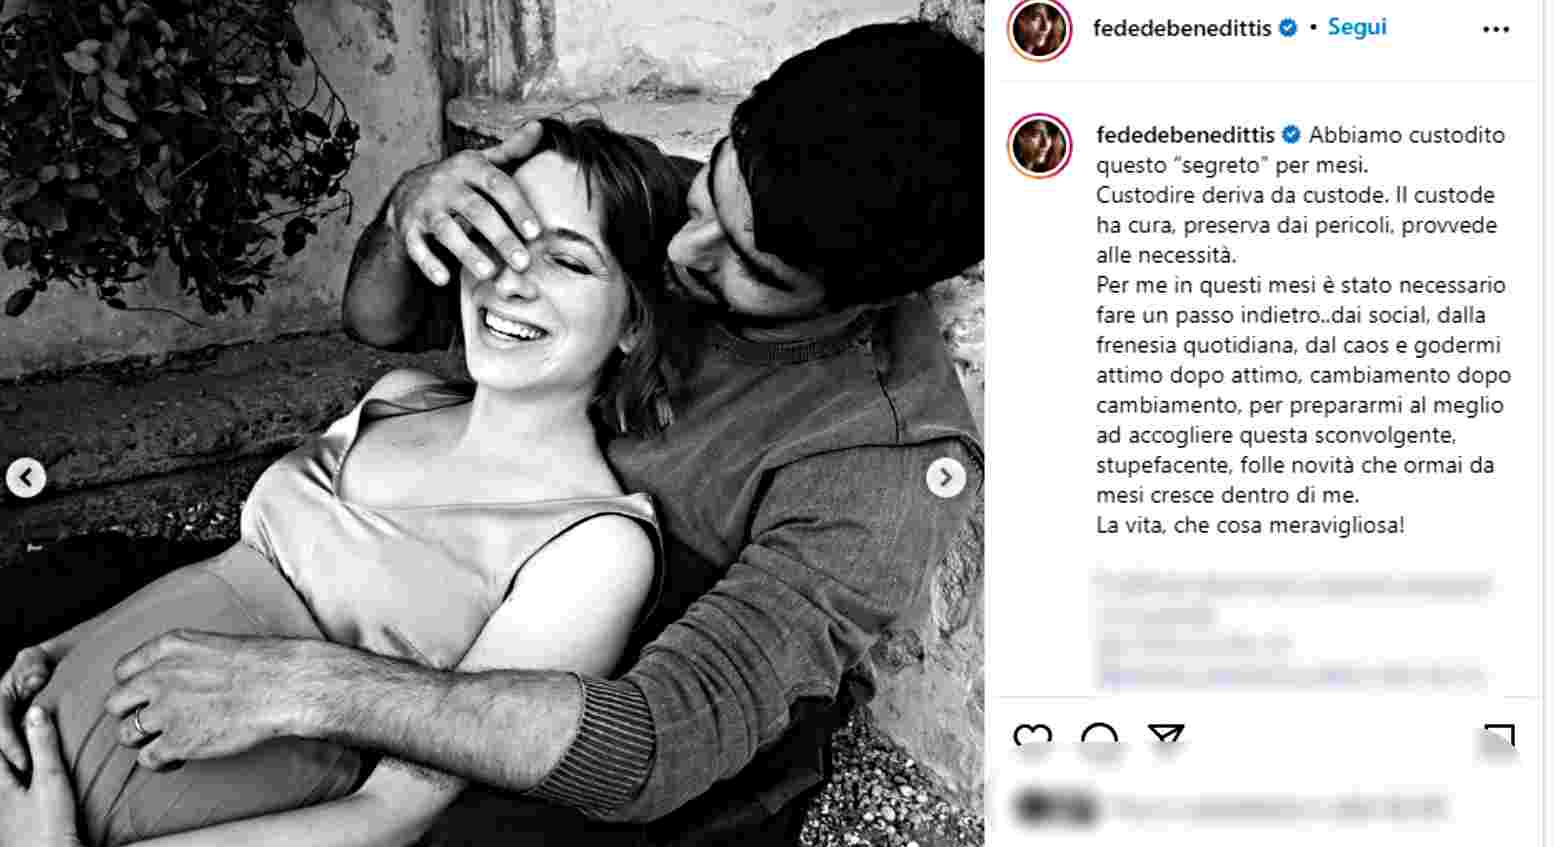
Task: Click header profile avatar
Action: (x=1040, y=29)
